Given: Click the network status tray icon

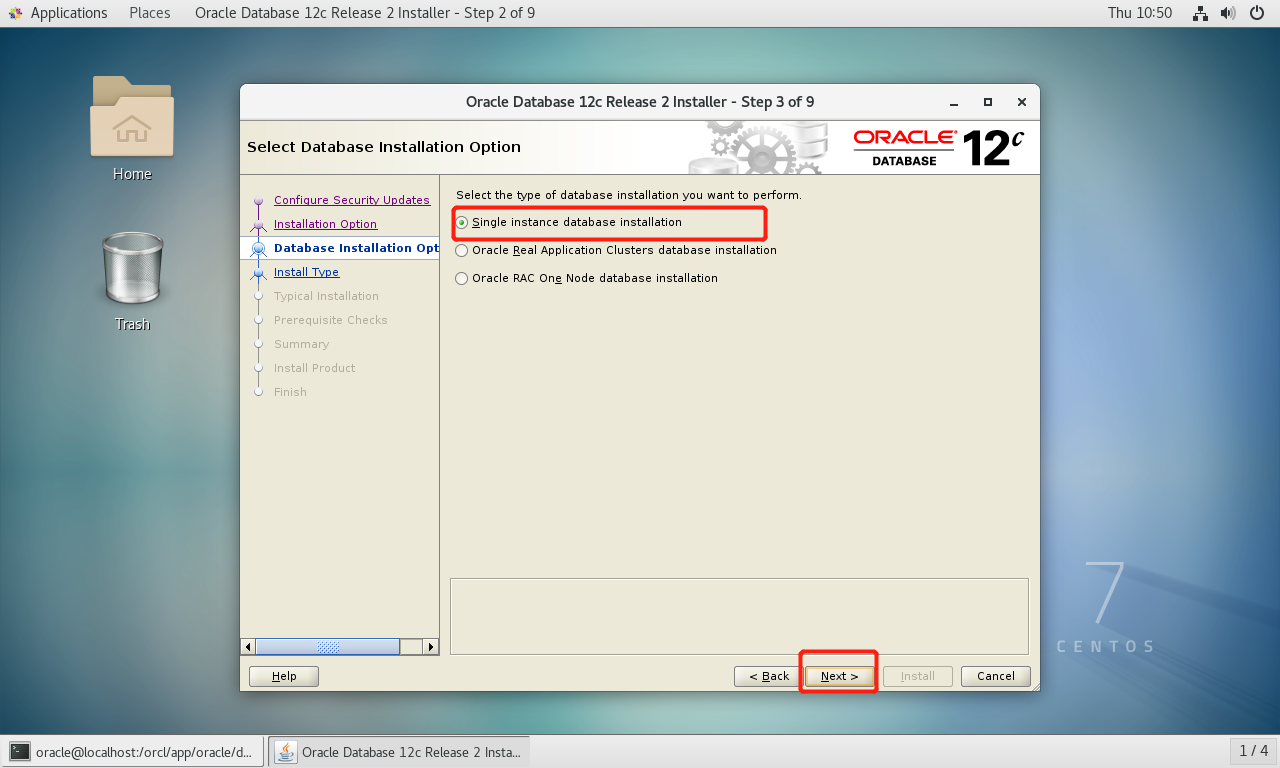Looking at the screenshot, I should click(x=1201, y=13).
